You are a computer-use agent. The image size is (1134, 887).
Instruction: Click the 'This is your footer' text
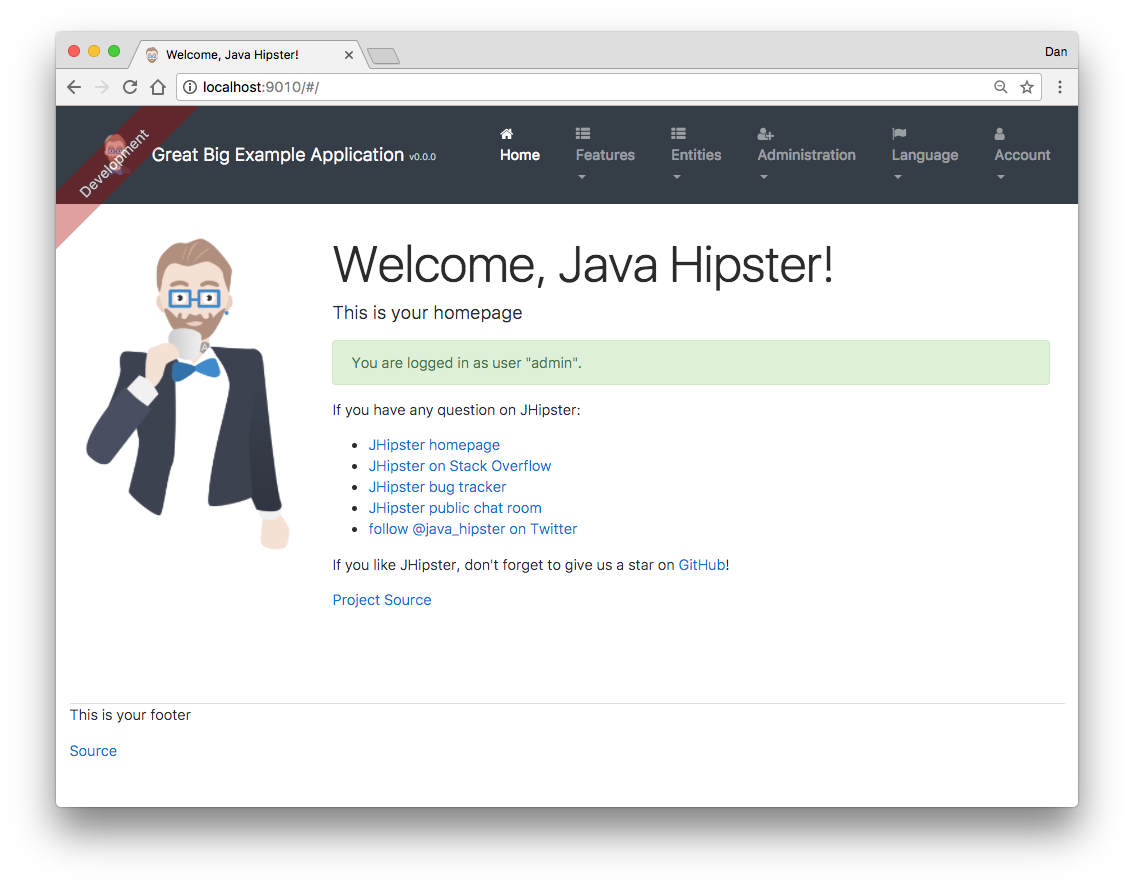click(x=130, y=715)
